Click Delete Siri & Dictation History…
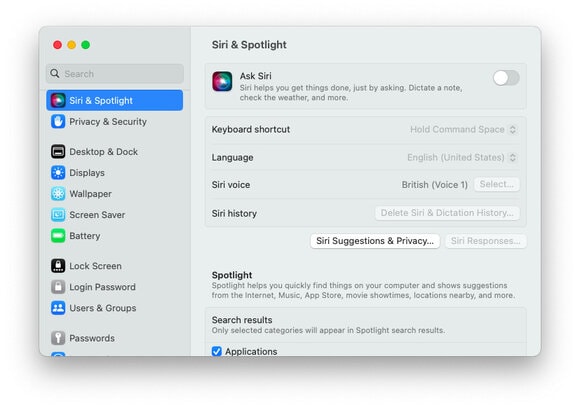Screen dimensions: 580x408 [x=447, y=213]
